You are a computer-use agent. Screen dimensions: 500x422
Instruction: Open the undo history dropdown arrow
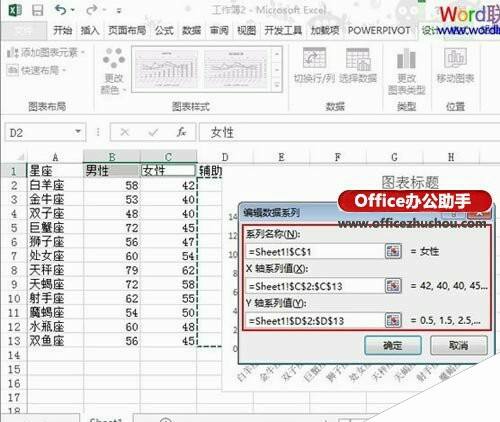[x=72, y=11]
